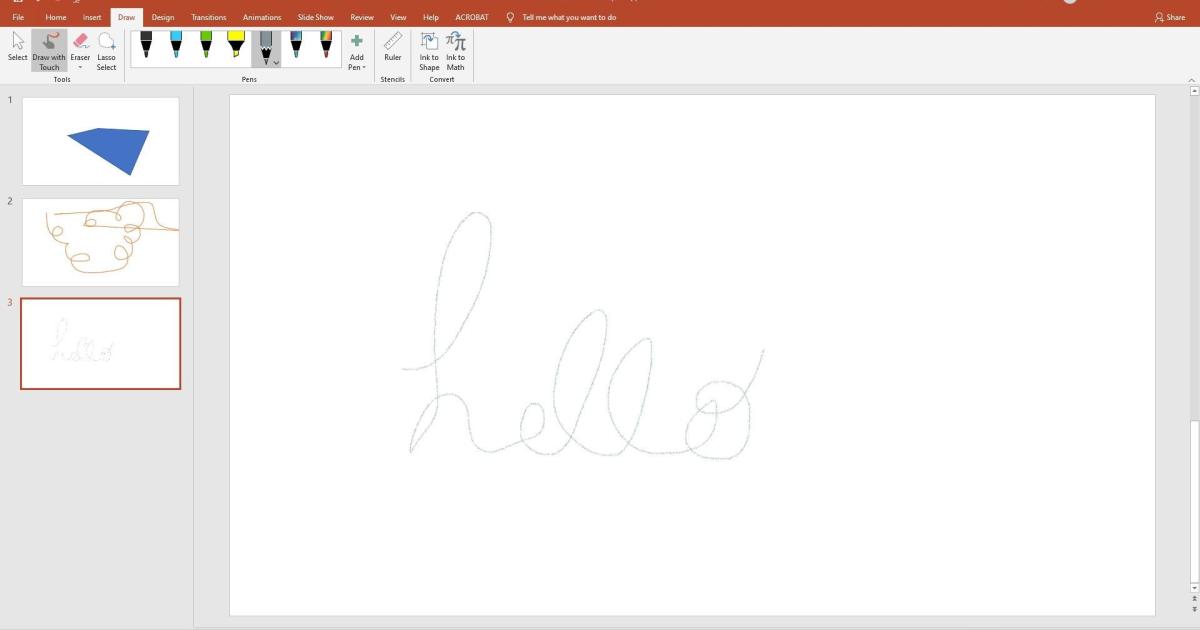Expand the gray pencil options arrow
Viewport: 1200px width, 630px height.
coord(276,62)
